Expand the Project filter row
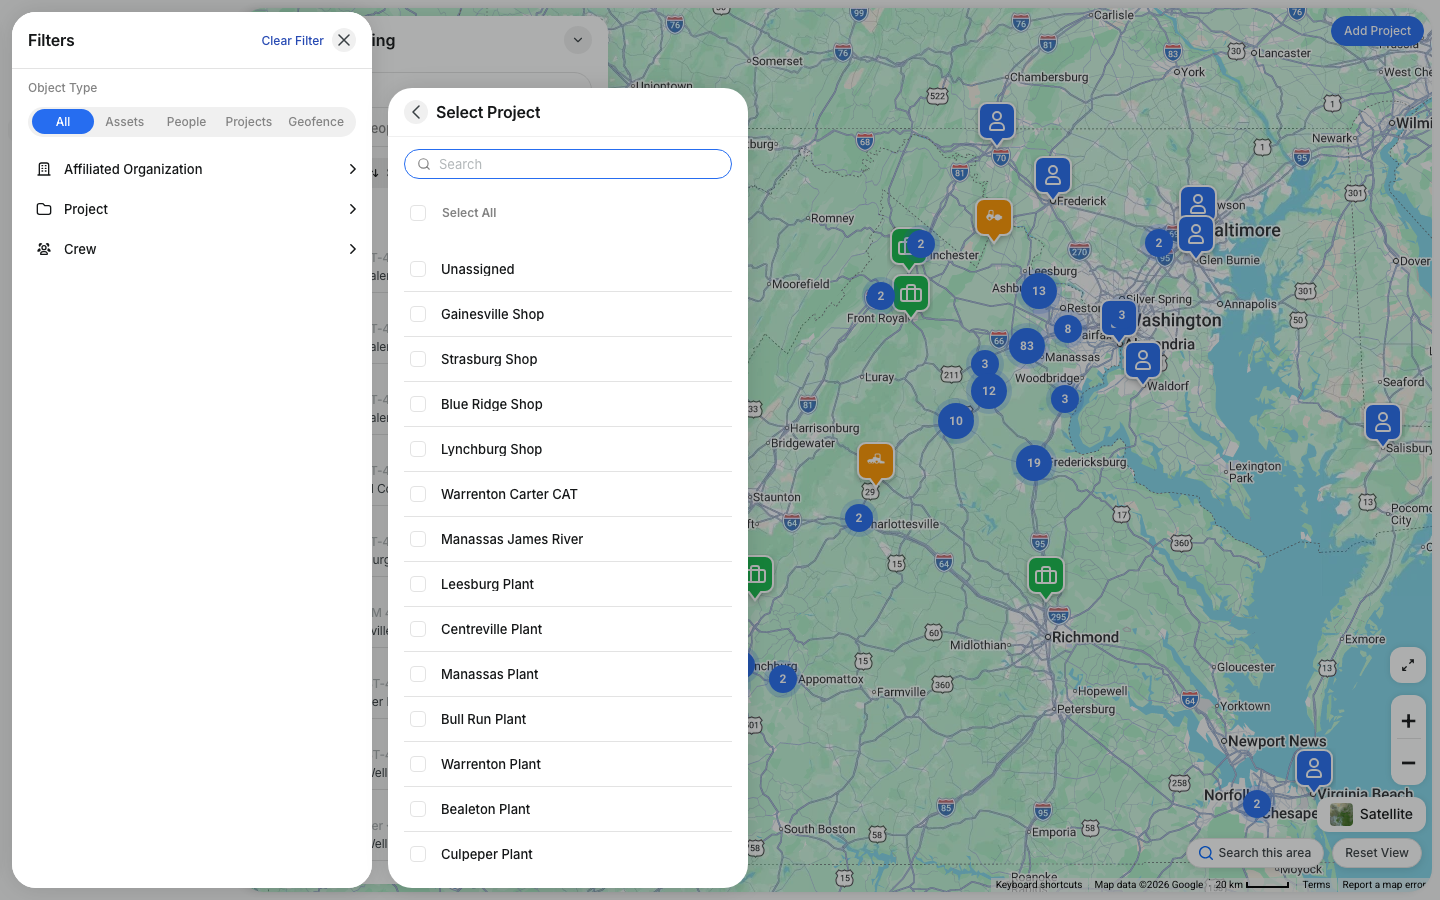 192,209
